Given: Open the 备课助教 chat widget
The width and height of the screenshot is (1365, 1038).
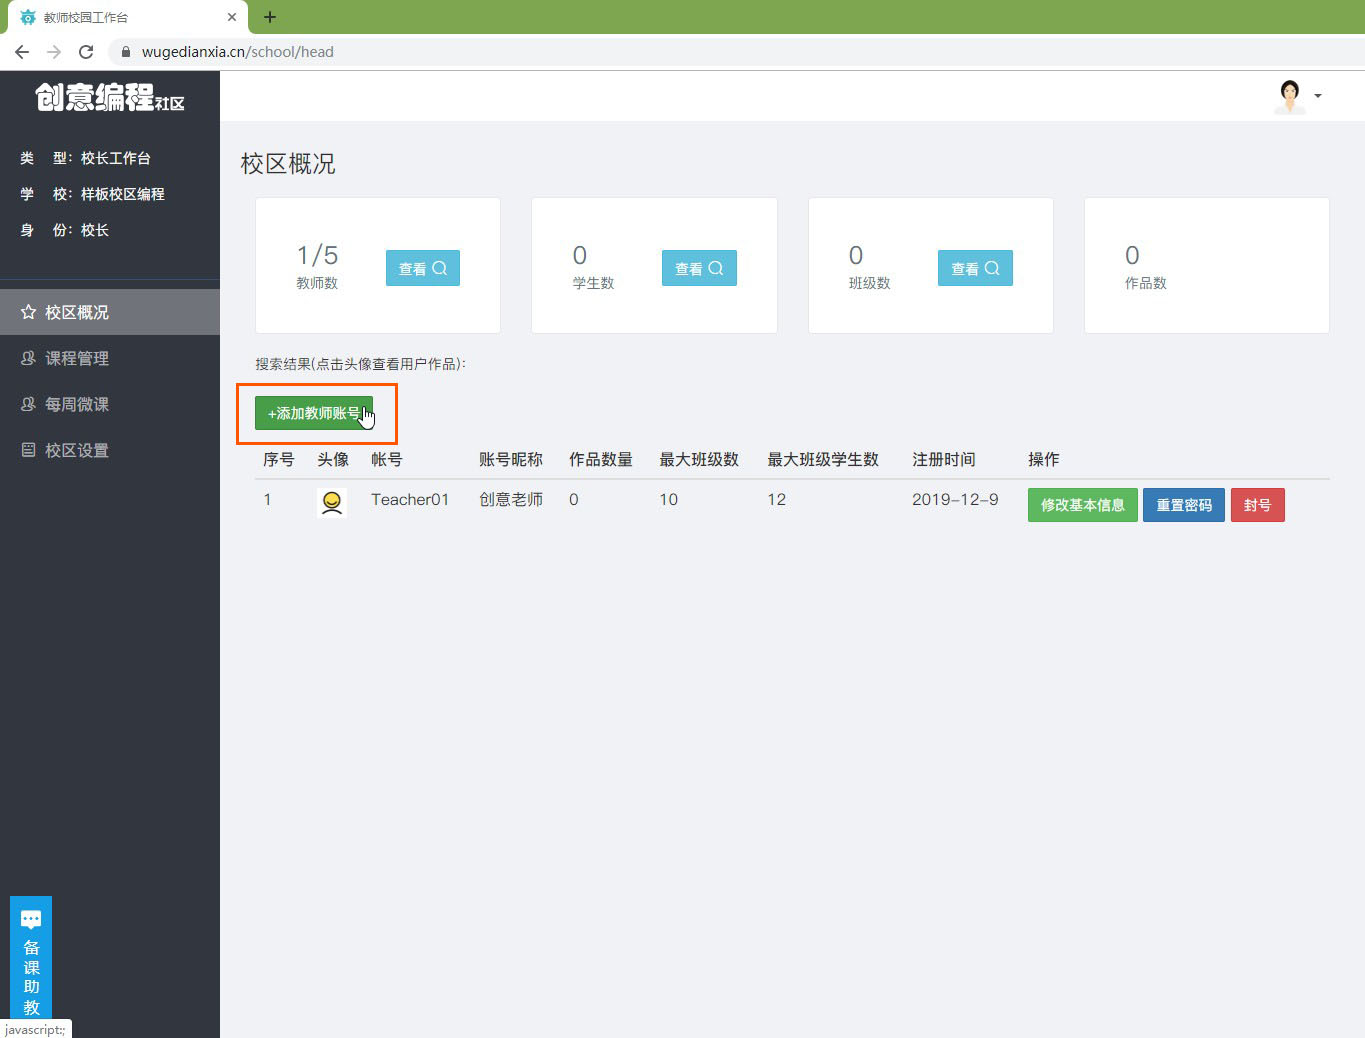Looking at the screenshot, I should click(31, 958).
